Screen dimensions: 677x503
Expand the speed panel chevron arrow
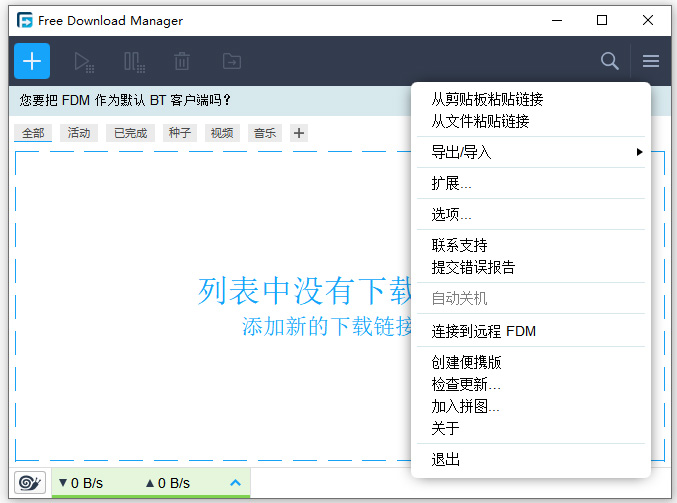pos(235,483)
